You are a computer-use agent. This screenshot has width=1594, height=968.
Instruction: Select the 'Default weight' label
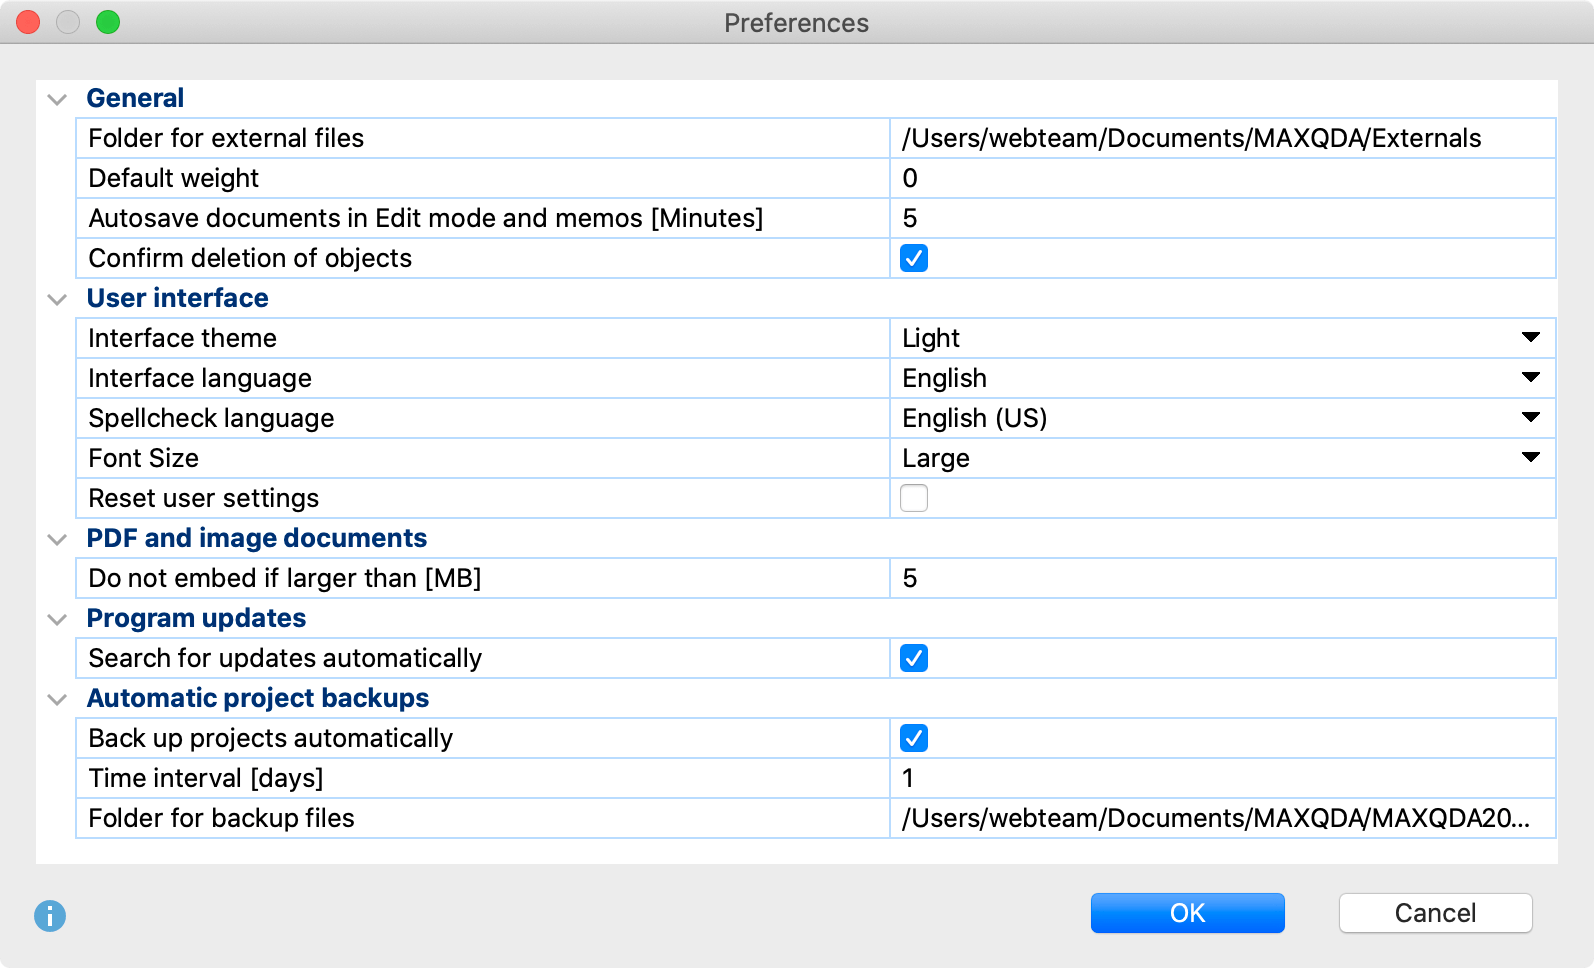click(x=173, y=178)
